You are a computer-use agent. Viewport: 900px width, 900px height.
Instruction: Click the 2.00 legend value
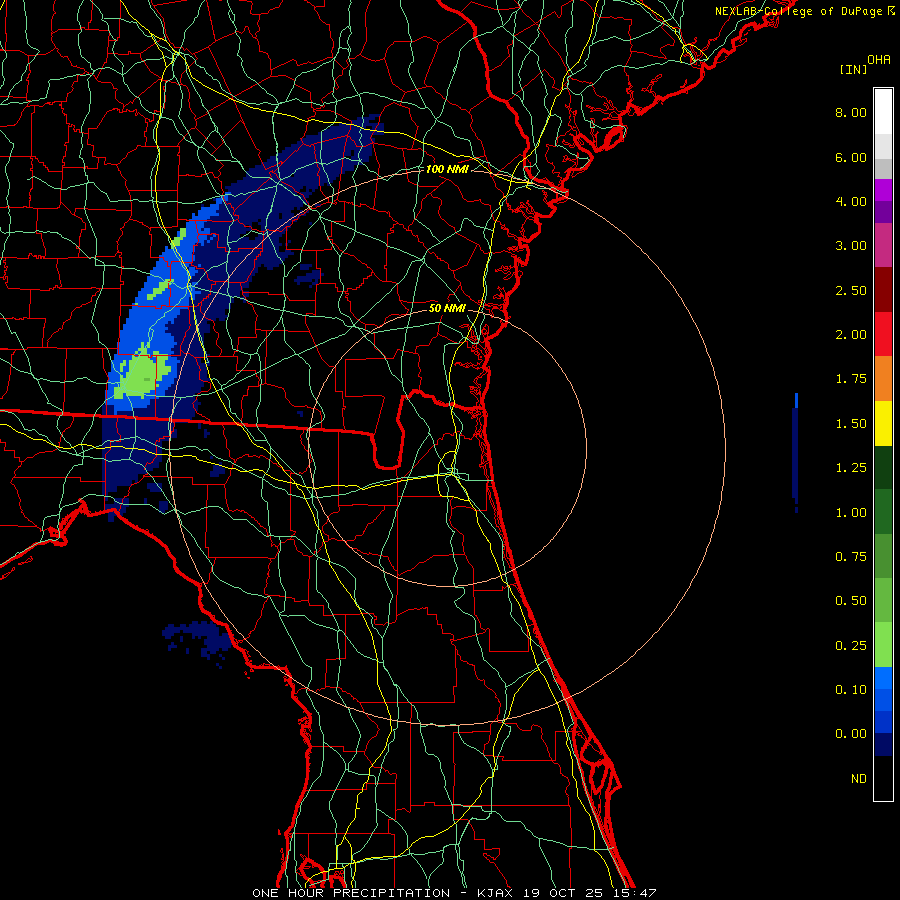click(851, 335)
